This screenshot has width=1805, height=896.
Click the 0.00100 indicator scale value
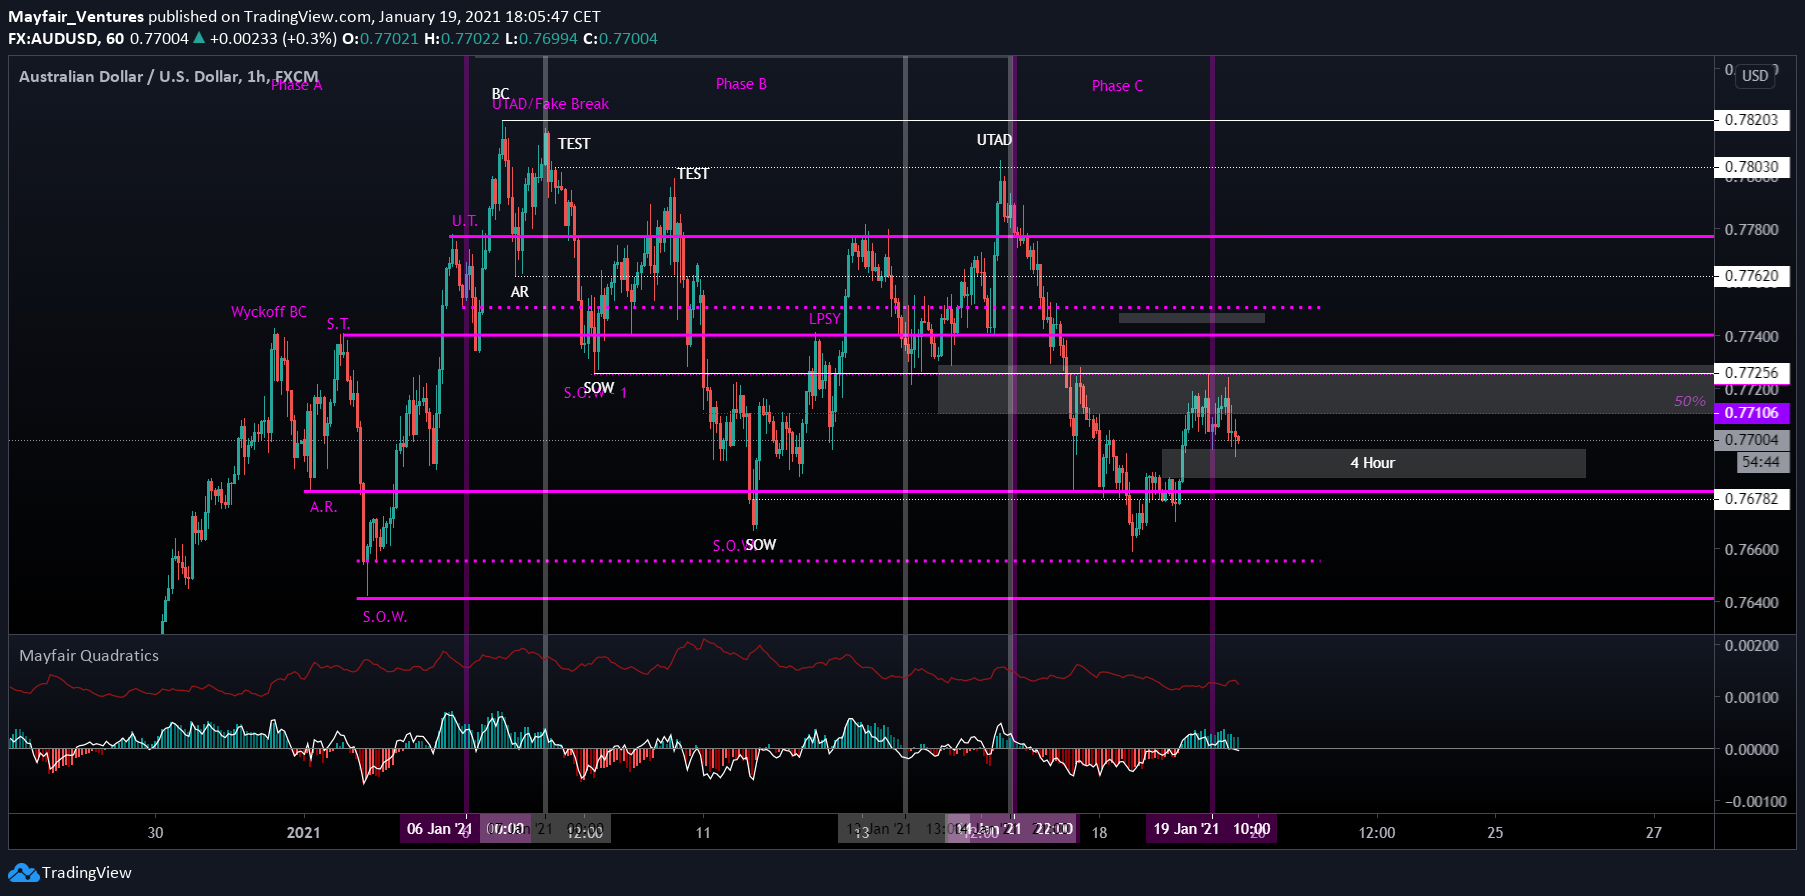[1752, 698]
